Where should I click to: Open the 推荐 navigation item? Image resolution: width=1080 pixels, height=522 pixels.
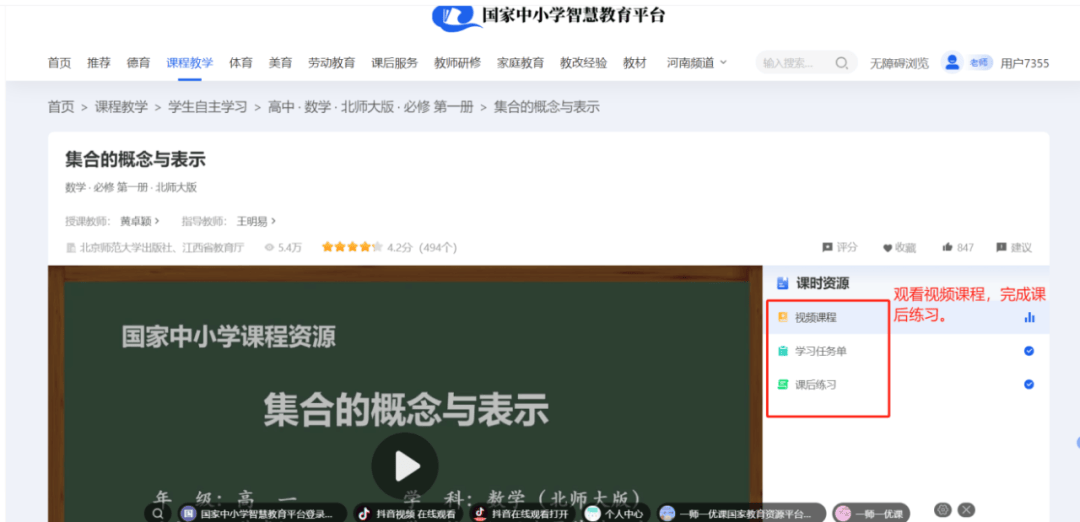(98, 63)
